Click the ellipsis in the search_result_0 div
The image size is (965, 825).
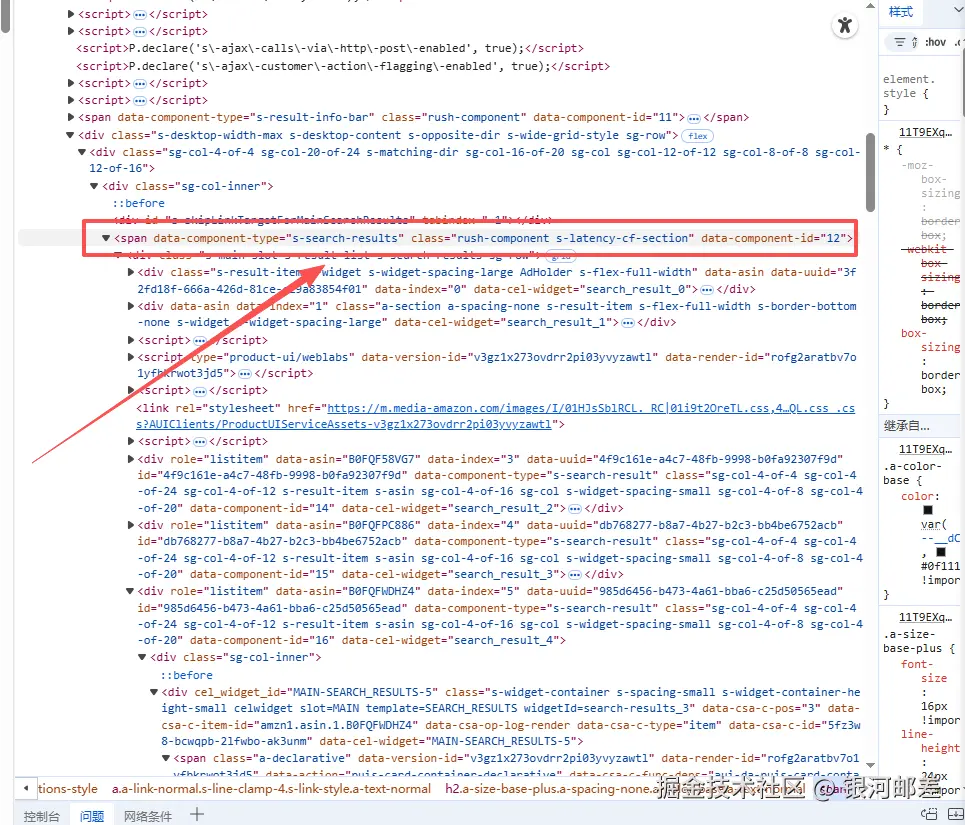click(x=707, y=290)
